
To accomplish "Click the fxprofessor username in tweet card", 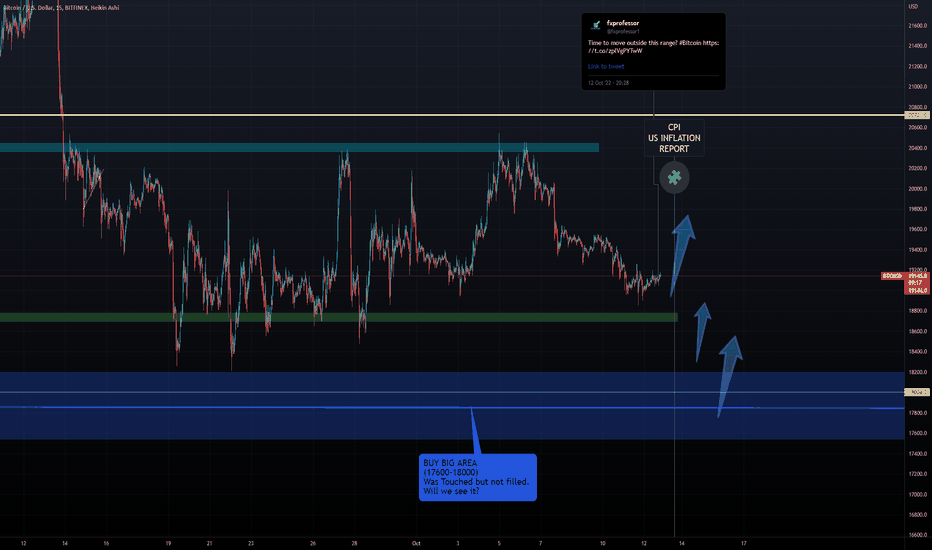I will tap(623, 23).
